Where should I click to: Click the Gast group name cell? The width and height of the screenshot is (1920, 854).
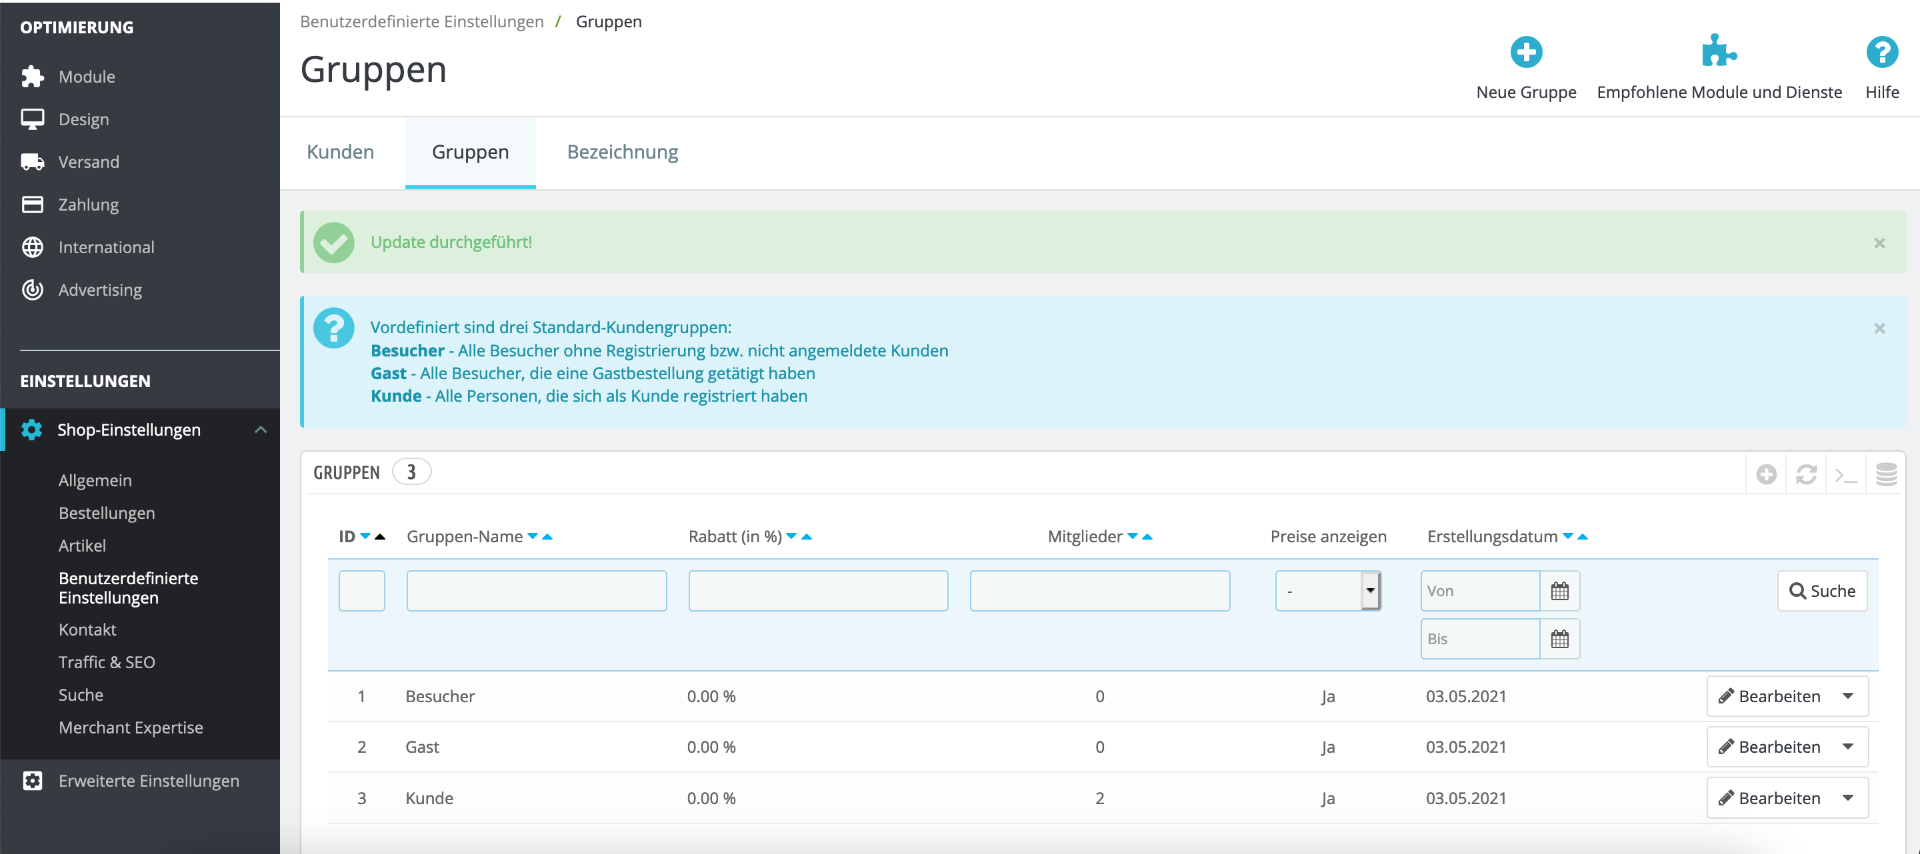tap(422, 747)
